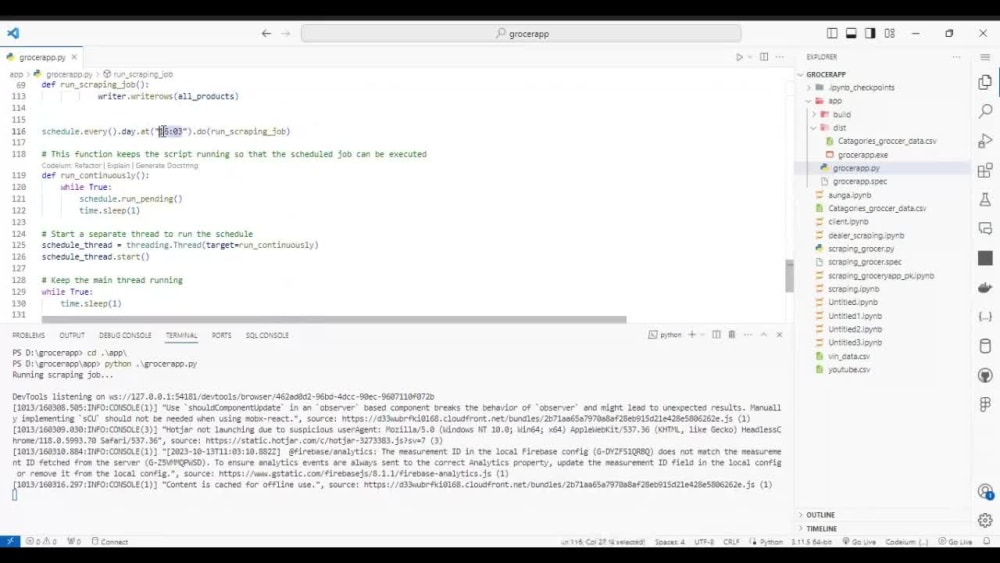Click Spaces: 4 indentation in status bar
Viewport: 1000px width, 563px height.
[670, 541]
